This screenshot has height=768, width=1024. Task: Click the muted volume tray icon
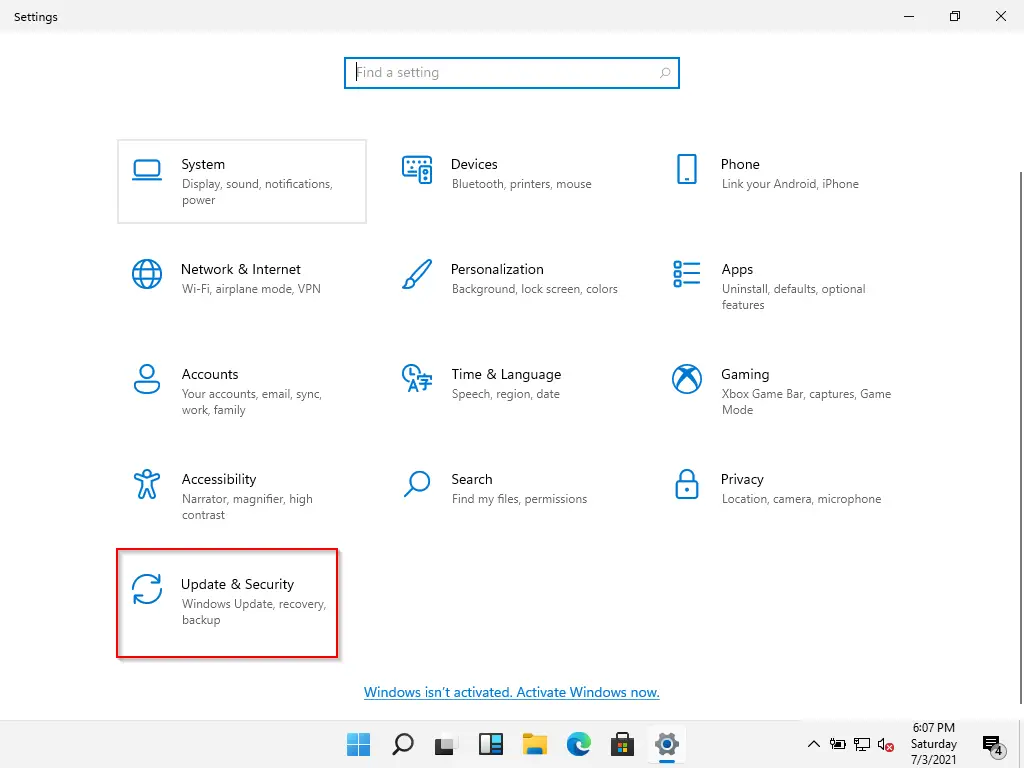pos(886,744)
